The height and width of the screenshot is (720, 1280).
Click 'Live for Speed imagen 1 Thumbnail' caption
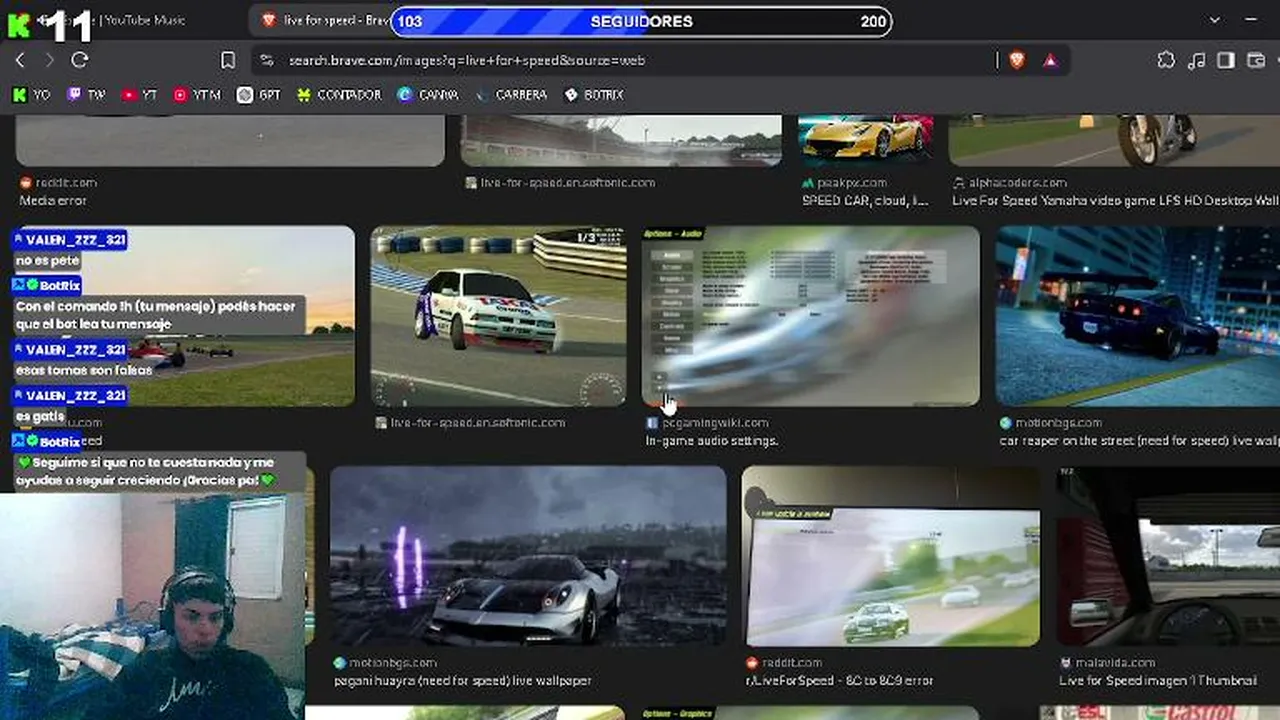pyautogui.click(x=1158, y=681)
